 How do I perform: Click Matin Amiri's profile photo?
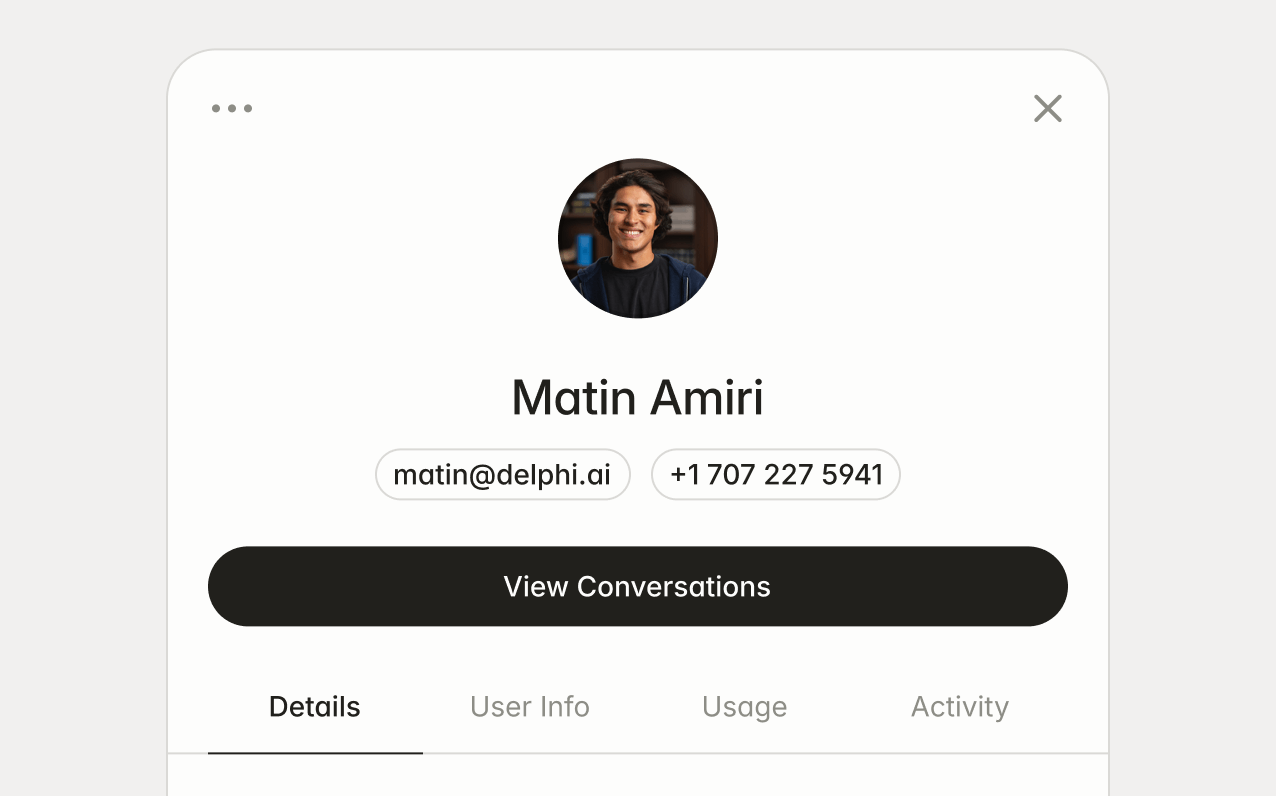[x=638, y=238]
